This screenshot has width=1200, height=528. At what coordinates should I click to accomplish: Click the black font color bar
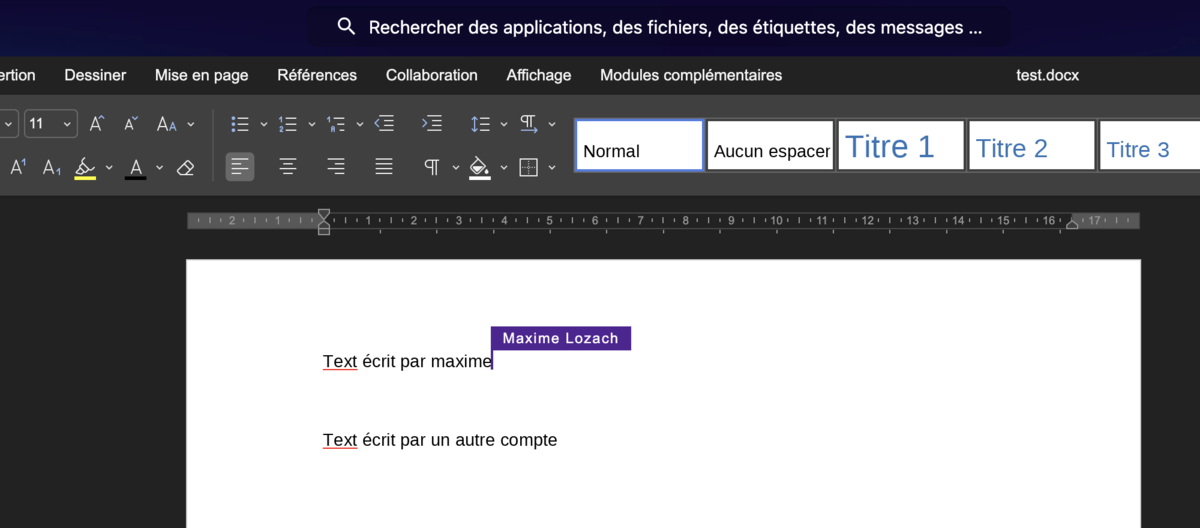pos(136,178)
